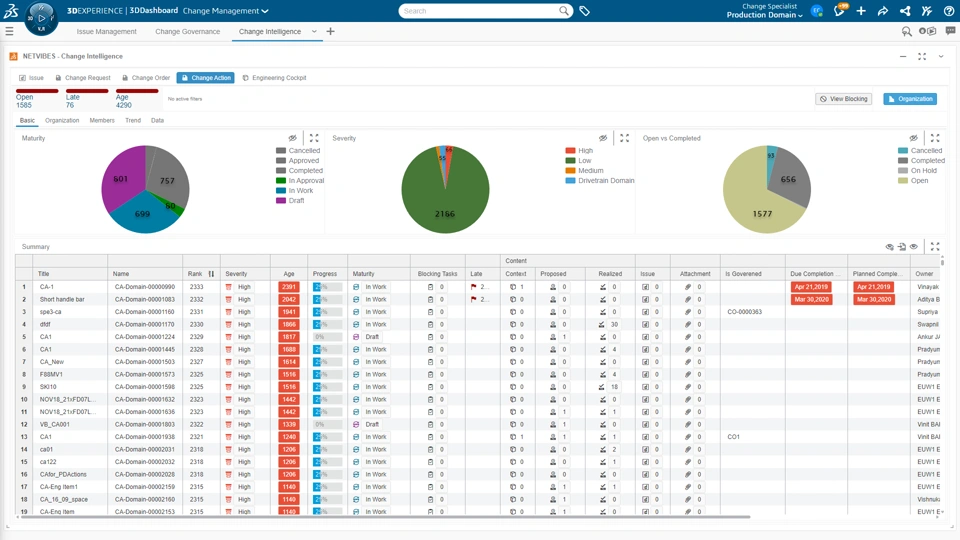Click the purple Draft pie slice 601
This screenshot has height=540, width=960.
(122, 179)
